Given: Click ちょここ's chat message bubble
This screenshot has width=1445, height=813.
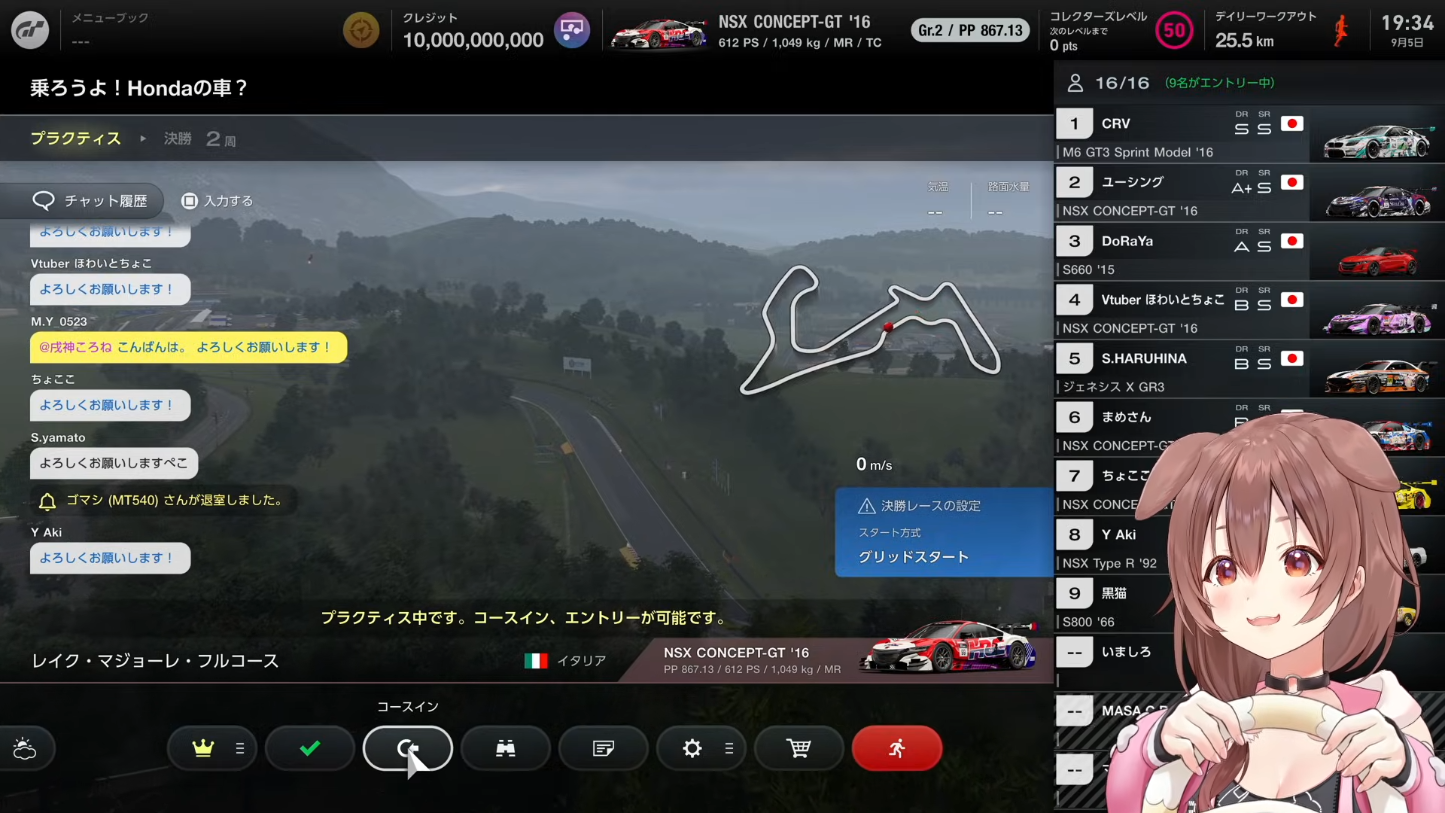Looking at the screenshot, I should point(110,405).
